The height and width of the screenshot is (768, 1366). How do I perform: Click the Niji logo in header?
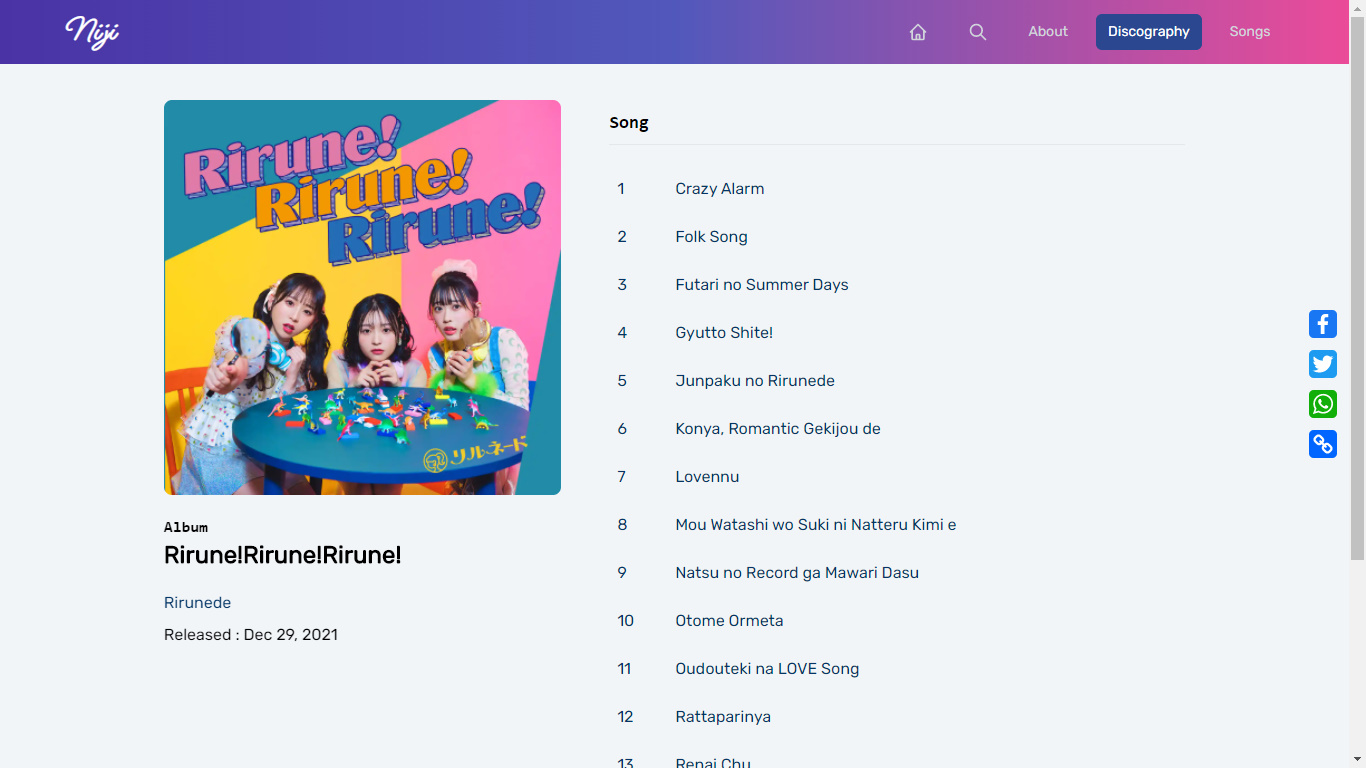(x=92, y=32)
